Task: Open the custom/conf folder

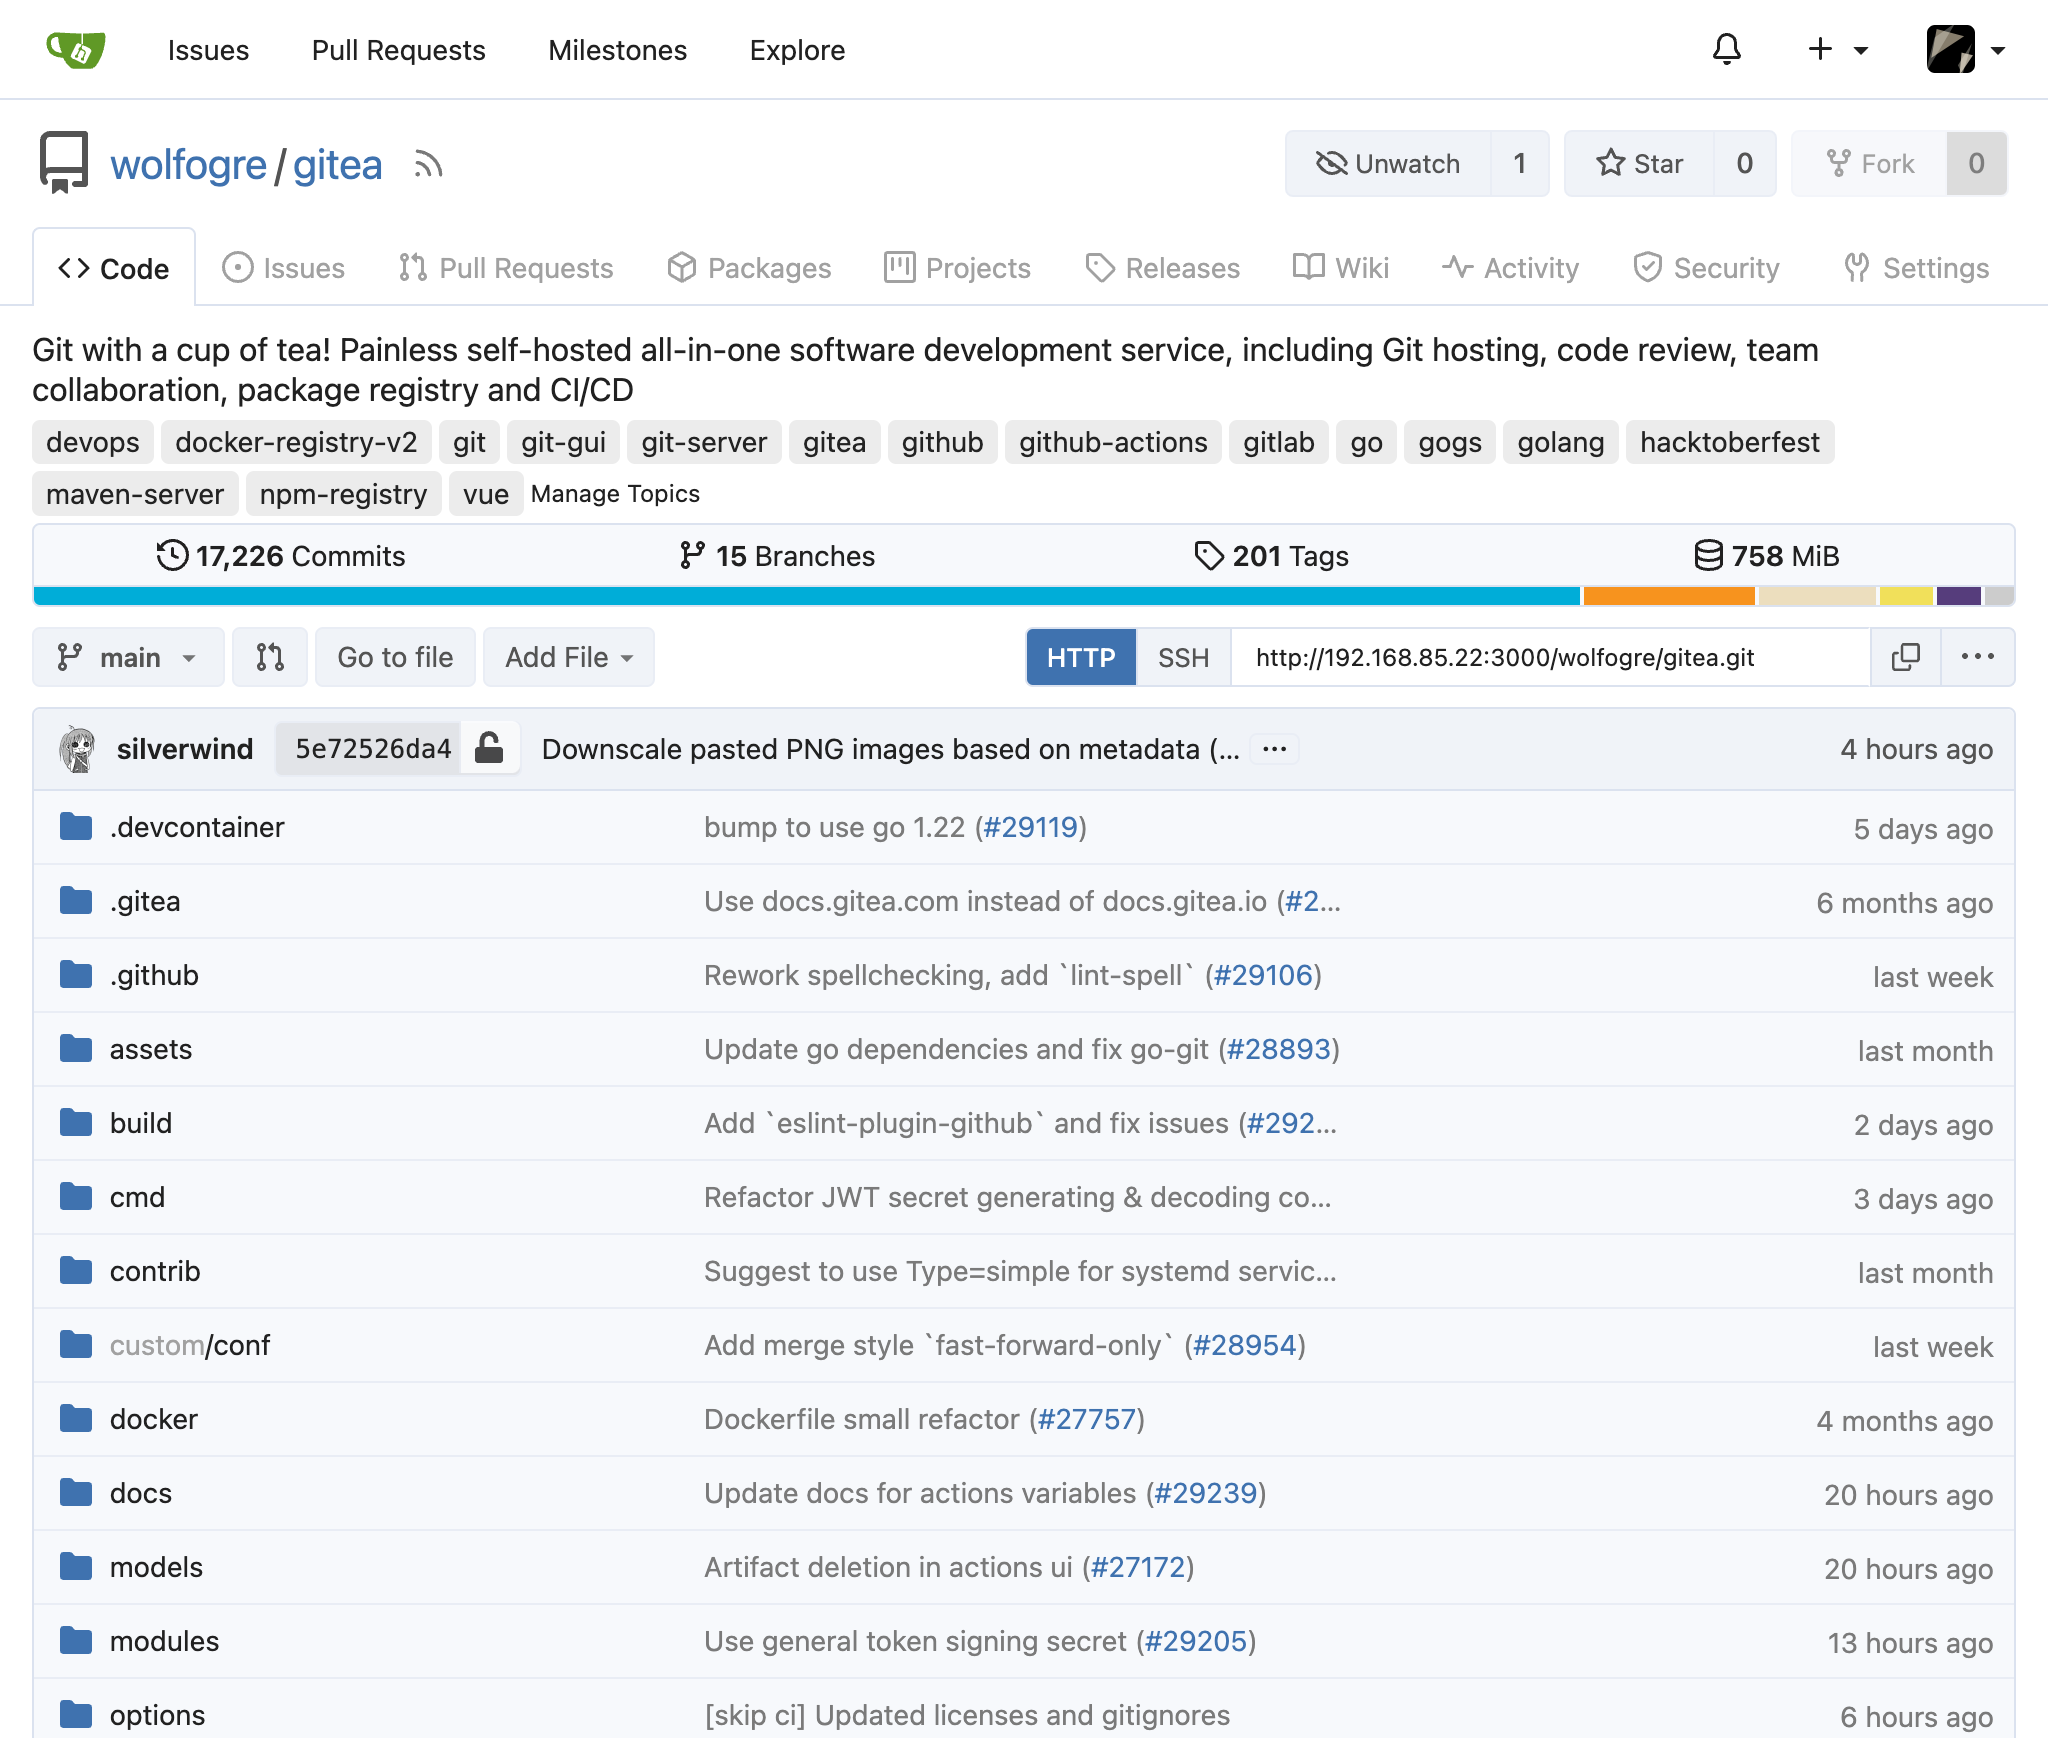Action: click(190, 1345)
